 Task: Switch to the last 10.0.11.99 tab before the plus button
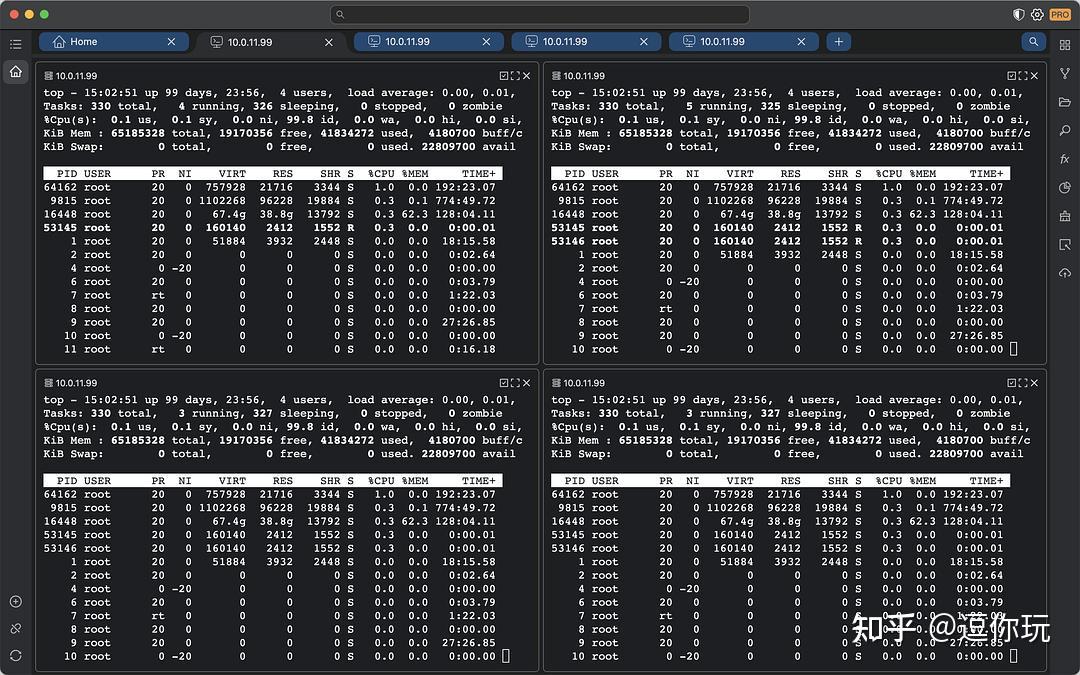coord(744,42)
